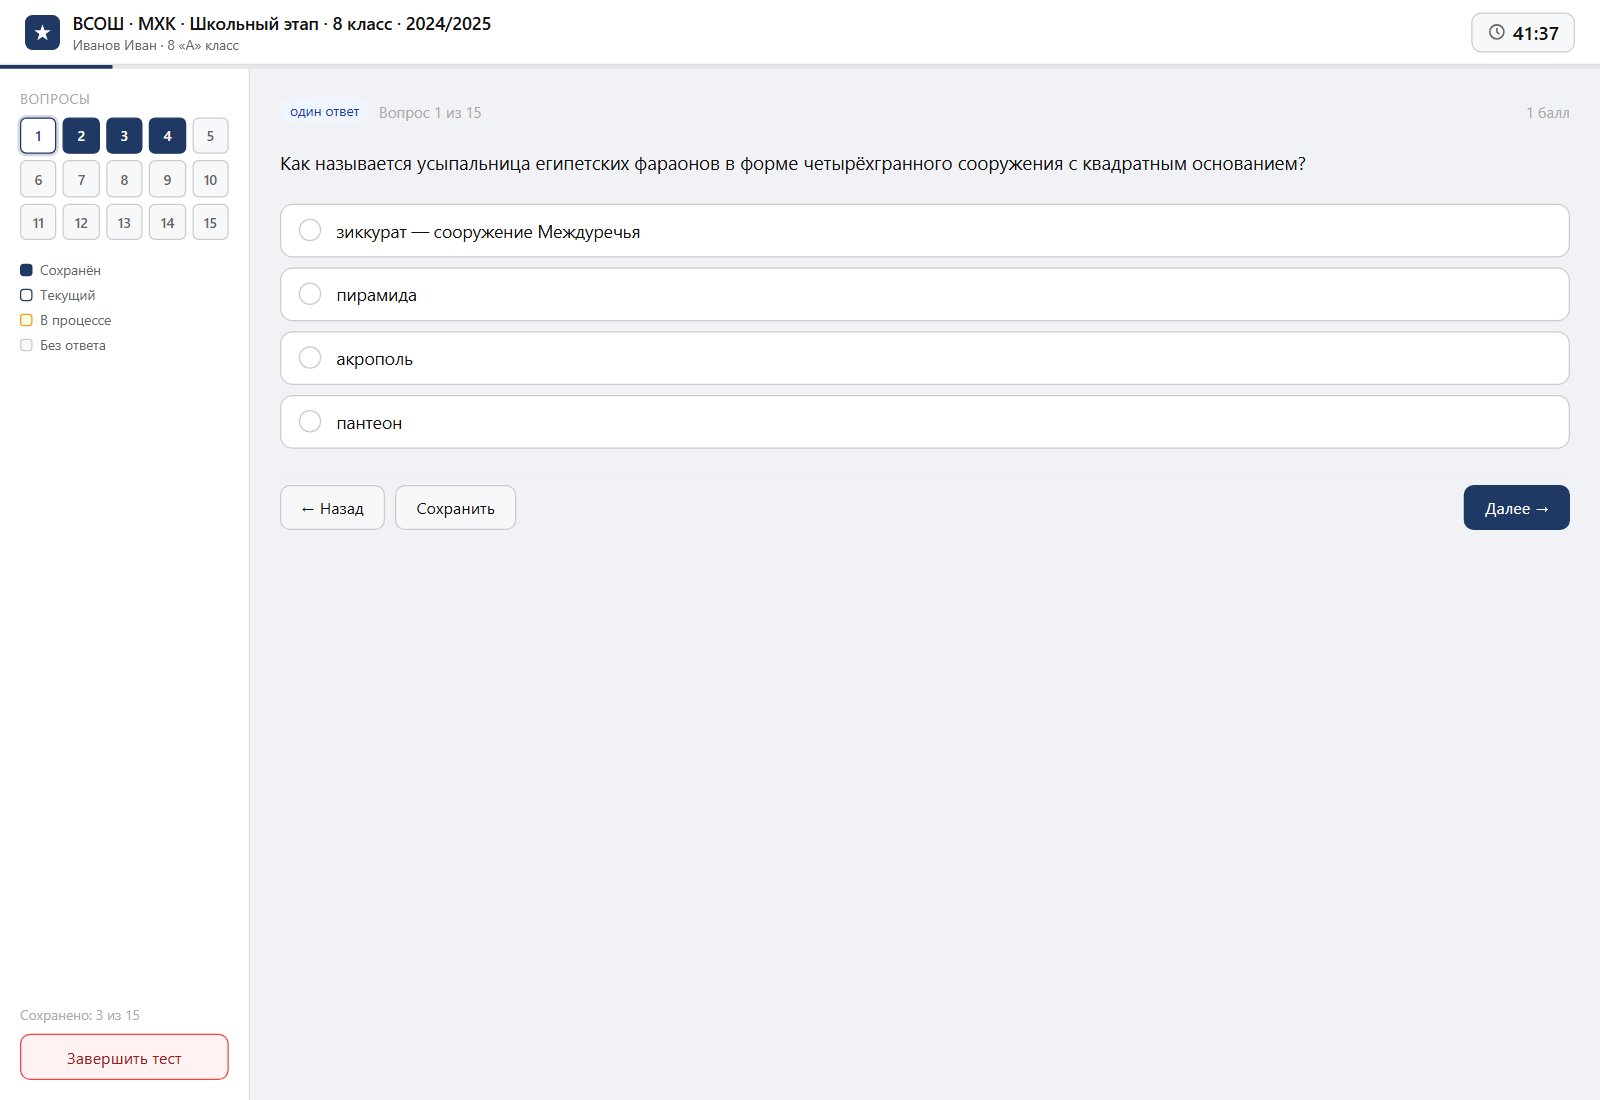The image size is (1600, 1100).
Task: Click the student name «Иванов Иван · 8 «А» класс»
Action: pyautogui.click(x=156, y=46)
